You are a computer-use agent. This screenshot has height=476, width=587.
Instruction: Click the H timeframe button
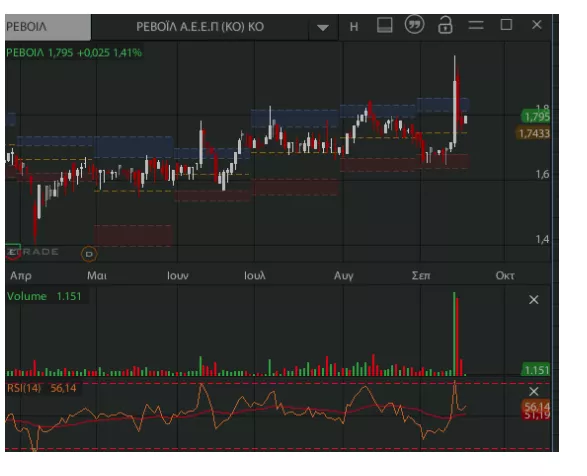pyautogui.click(x=354, y=27)
